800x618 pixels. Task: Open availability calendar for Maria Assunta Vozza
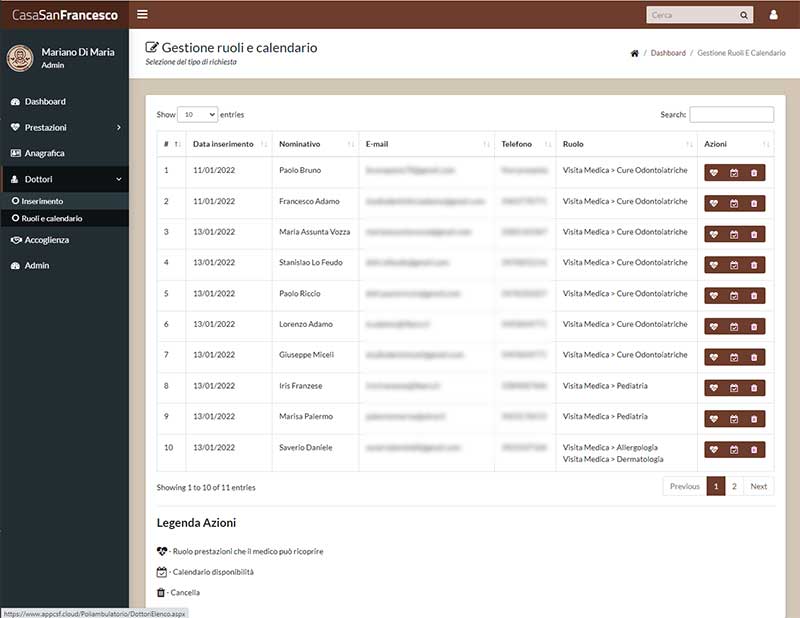(x=734, y=235)
